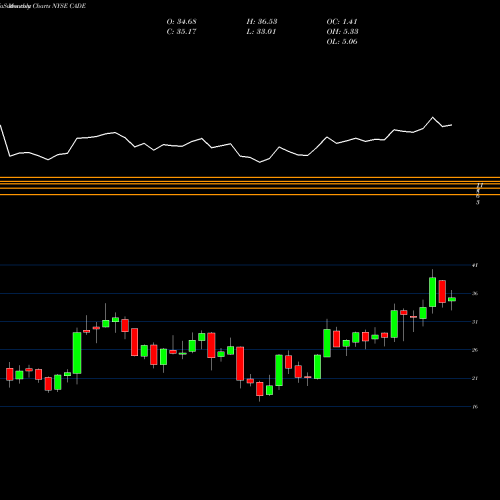This screenshot has height=500, width=500.
Task: Click the 16 price axis label
Action: [x=475, y=407]
